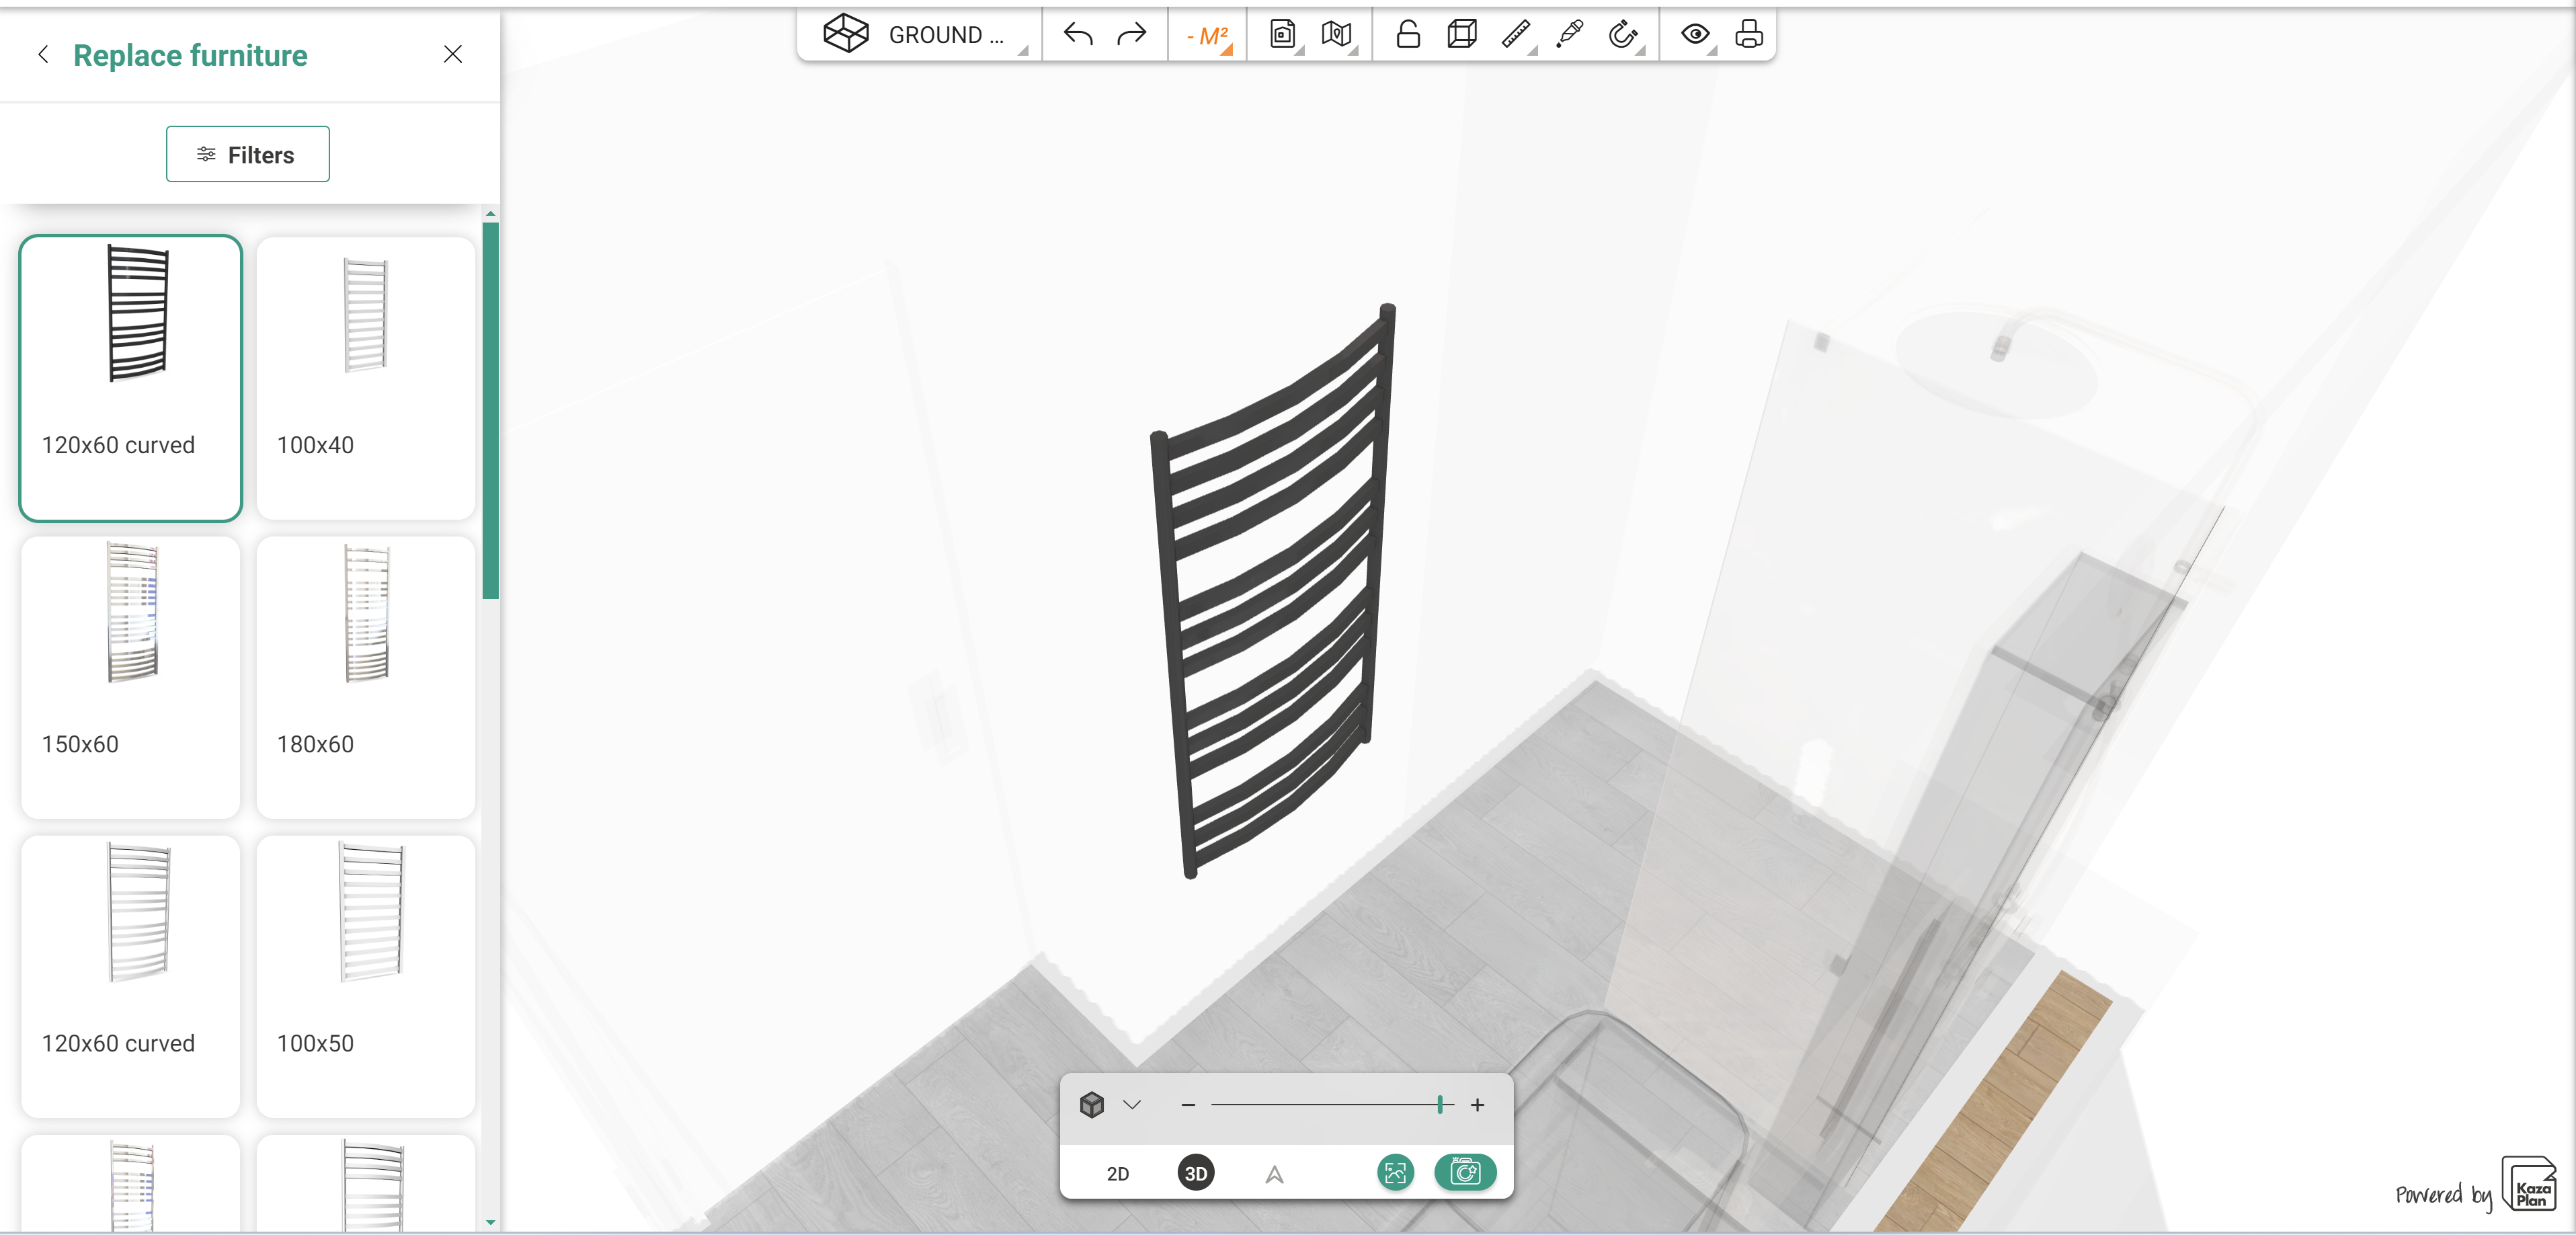Open the folded map location tool
The height and width of the screenshot is (1235, 2576).
coord(1336,35)
